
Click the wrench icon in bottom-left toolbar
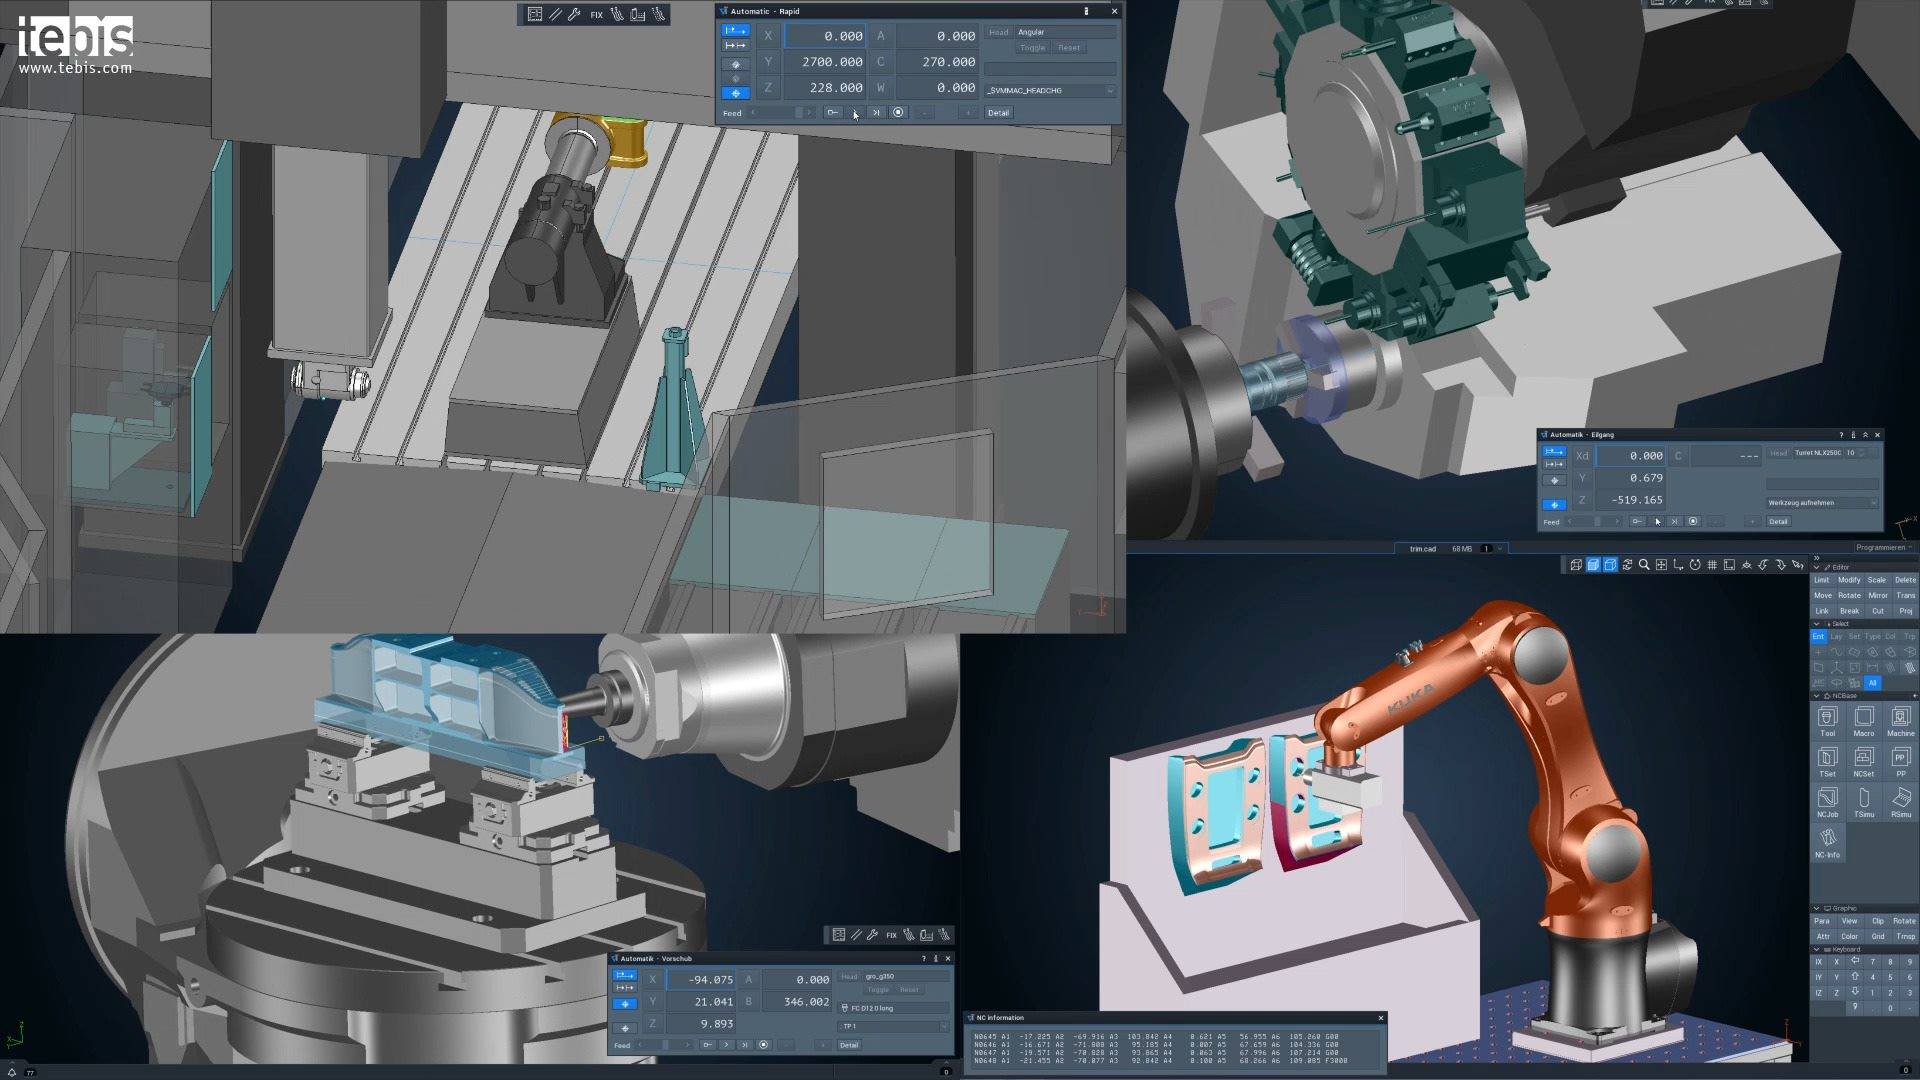873,935
